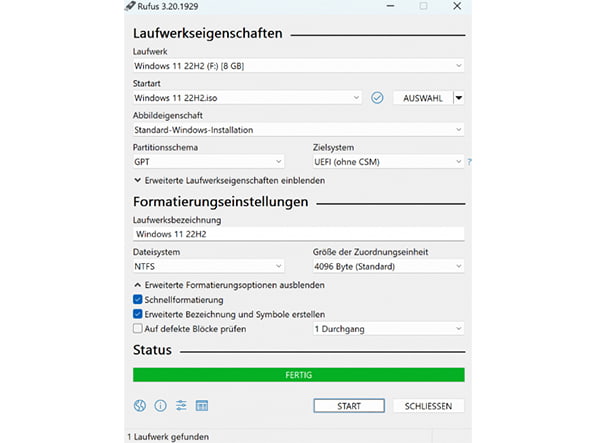Open the 1 Durchgang passes dropdown
This screenshot has height=443, width=600.
pos(388,329)
